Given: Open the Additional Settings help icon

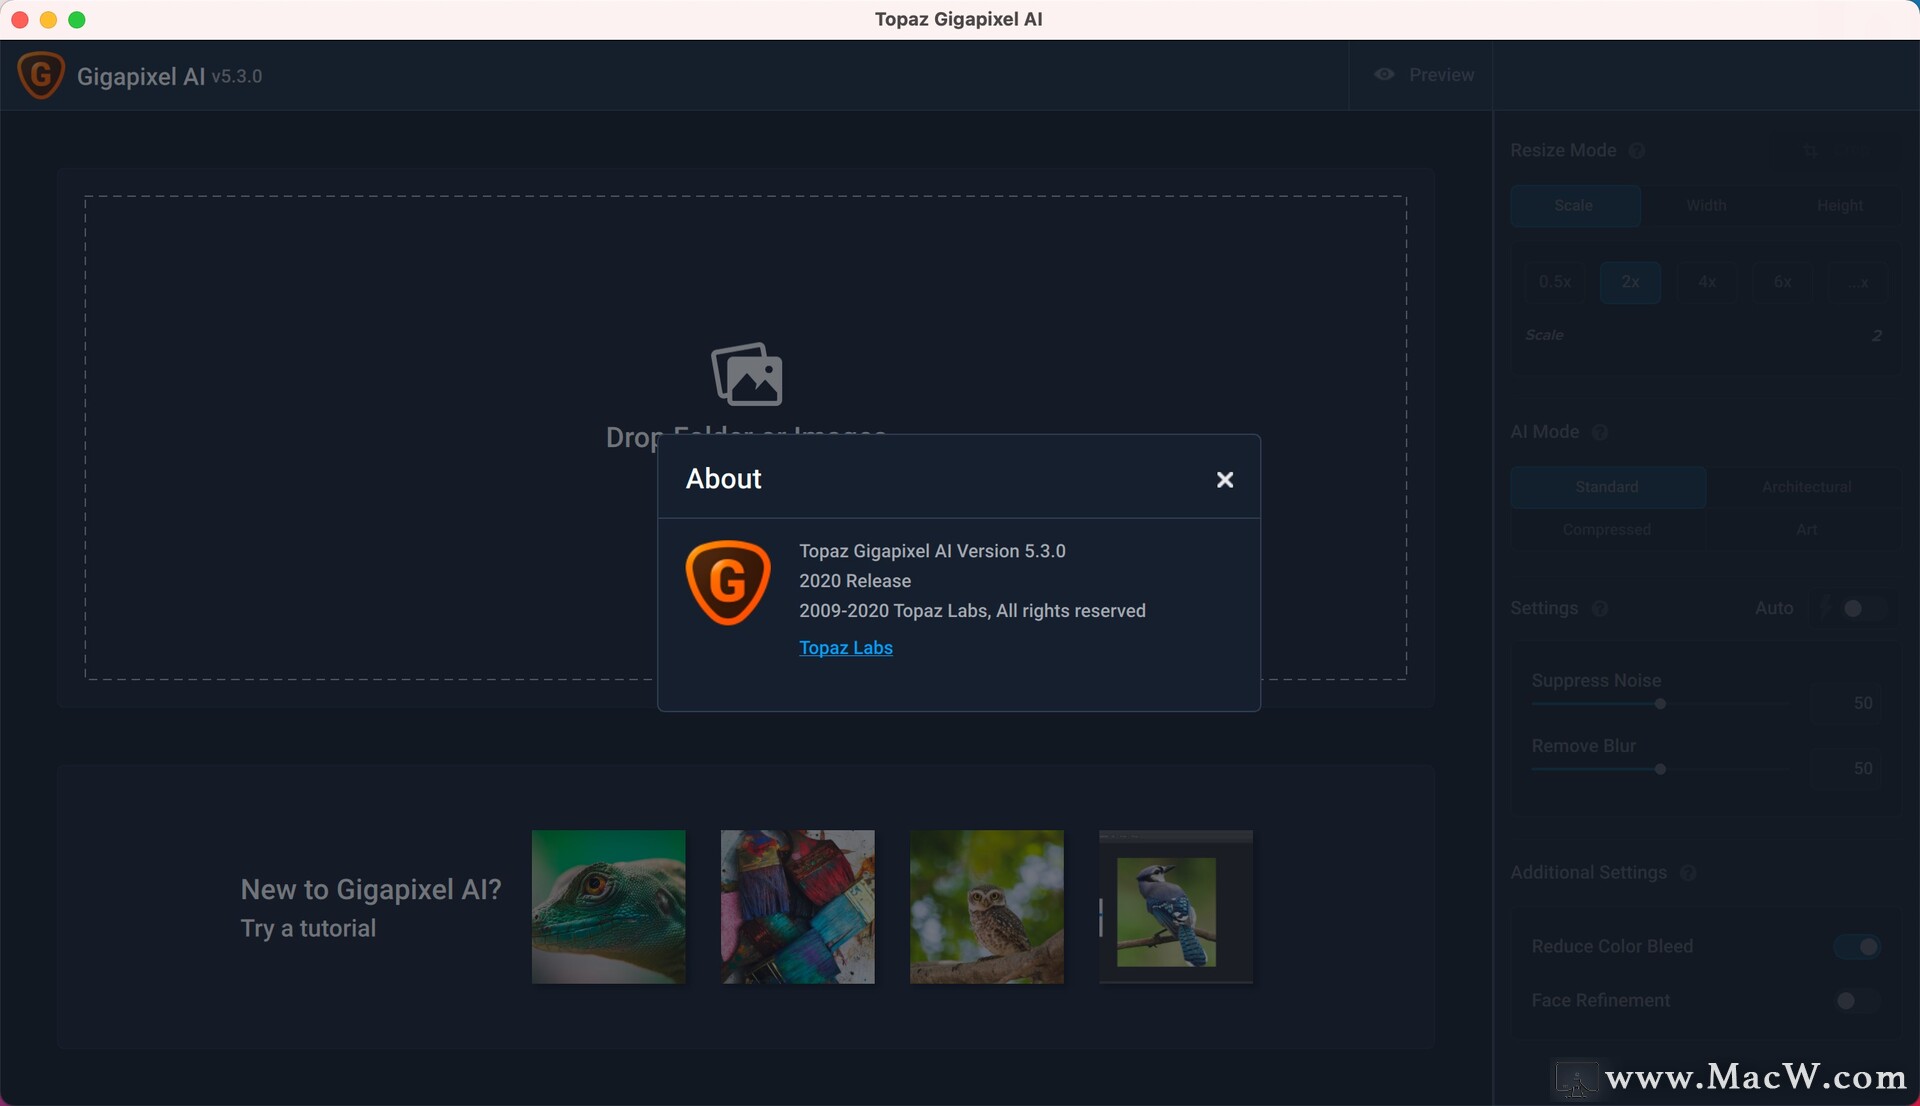Looking at the screenshot, I should (1688, 873).
